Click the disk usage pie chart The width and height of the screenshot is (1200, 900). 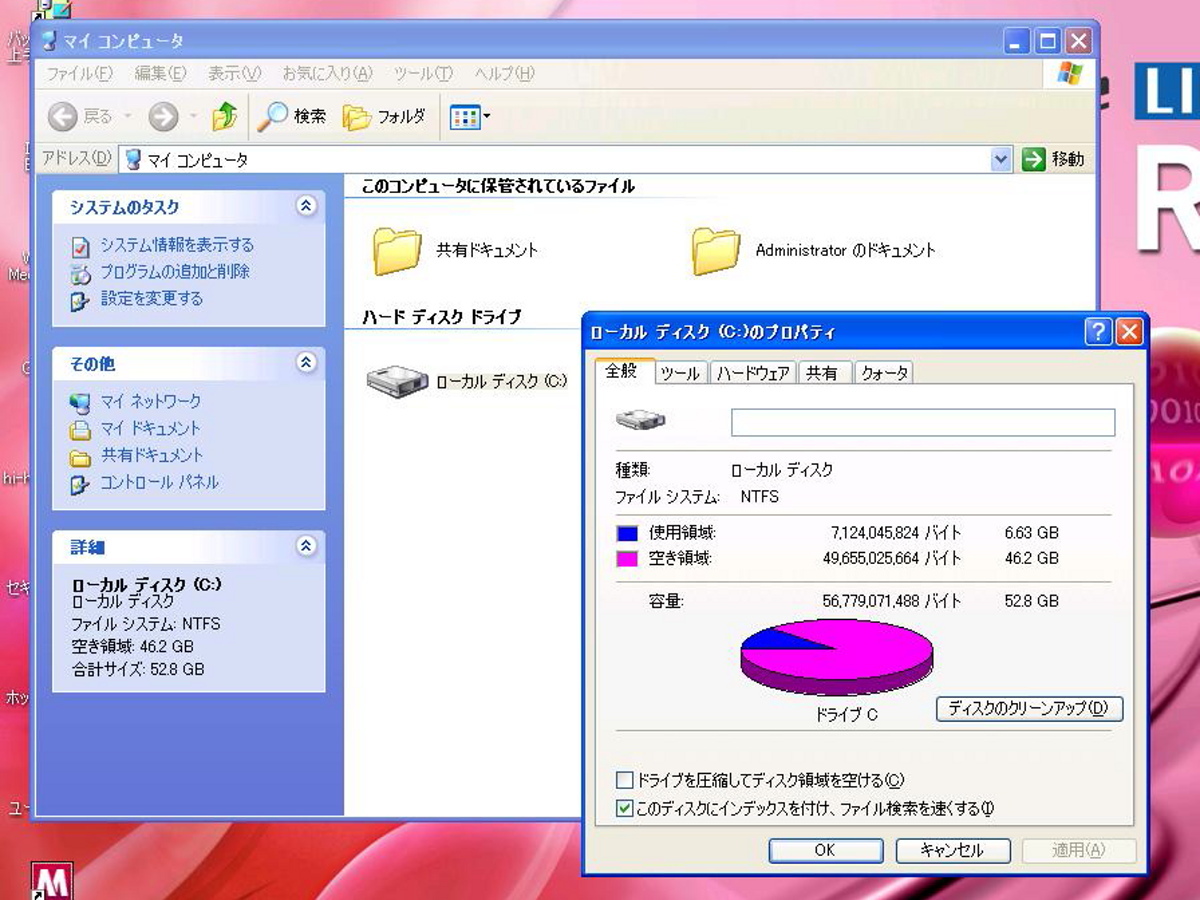click(836, 656)
